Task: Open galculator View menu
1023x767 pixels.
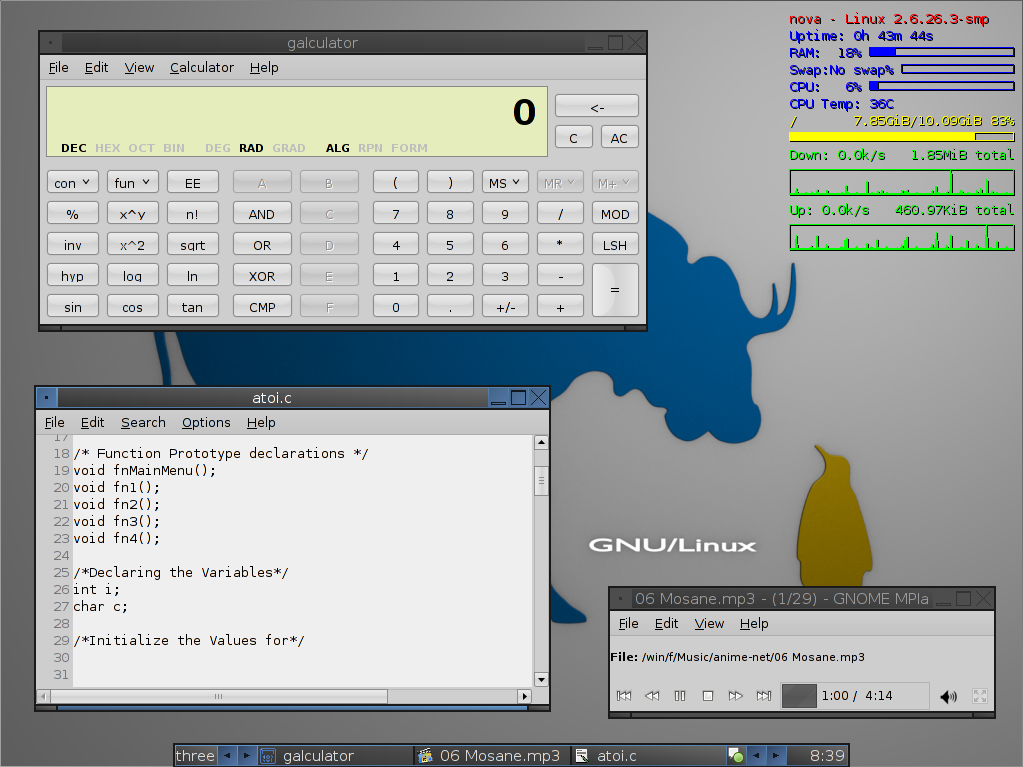Action: click(x=139, y=67)
